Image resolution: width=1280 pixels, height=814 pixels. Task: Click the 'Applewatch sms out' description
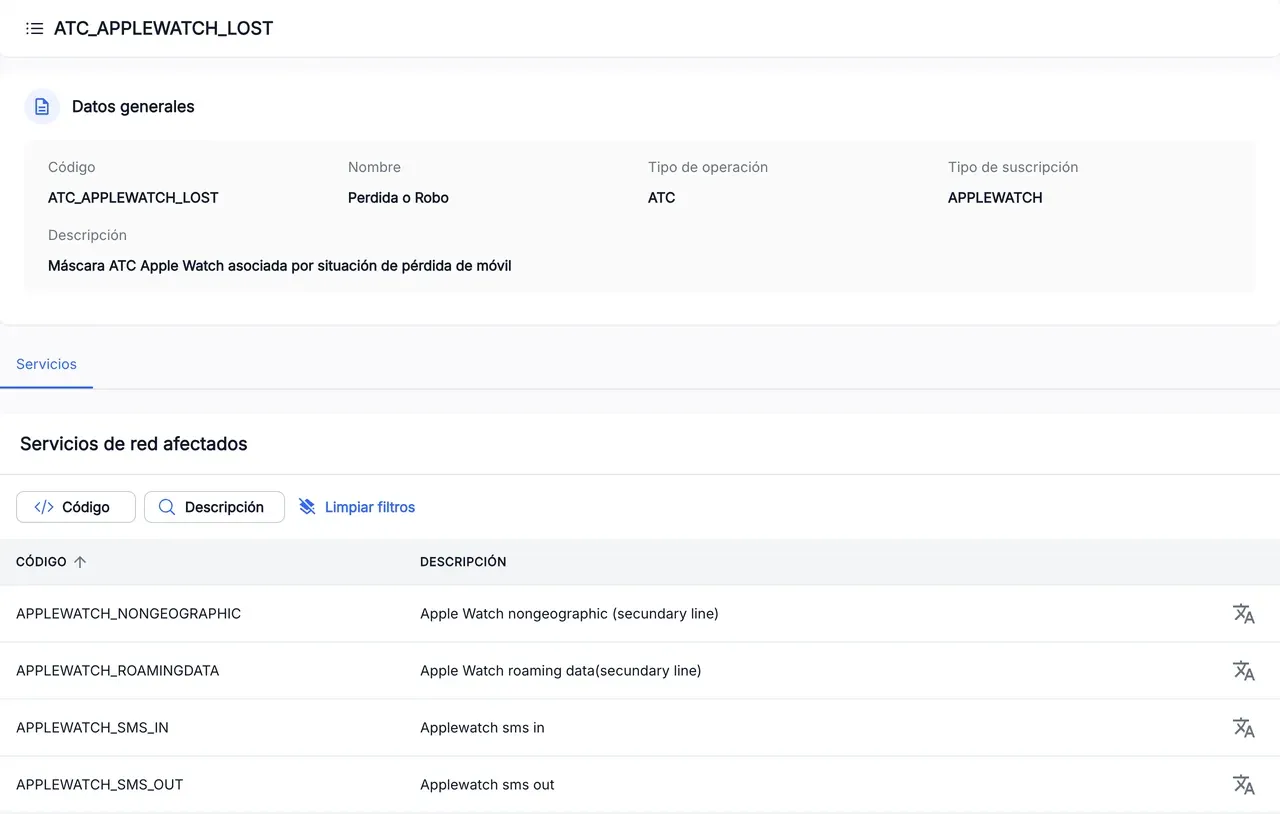click(x=487, y=785)
